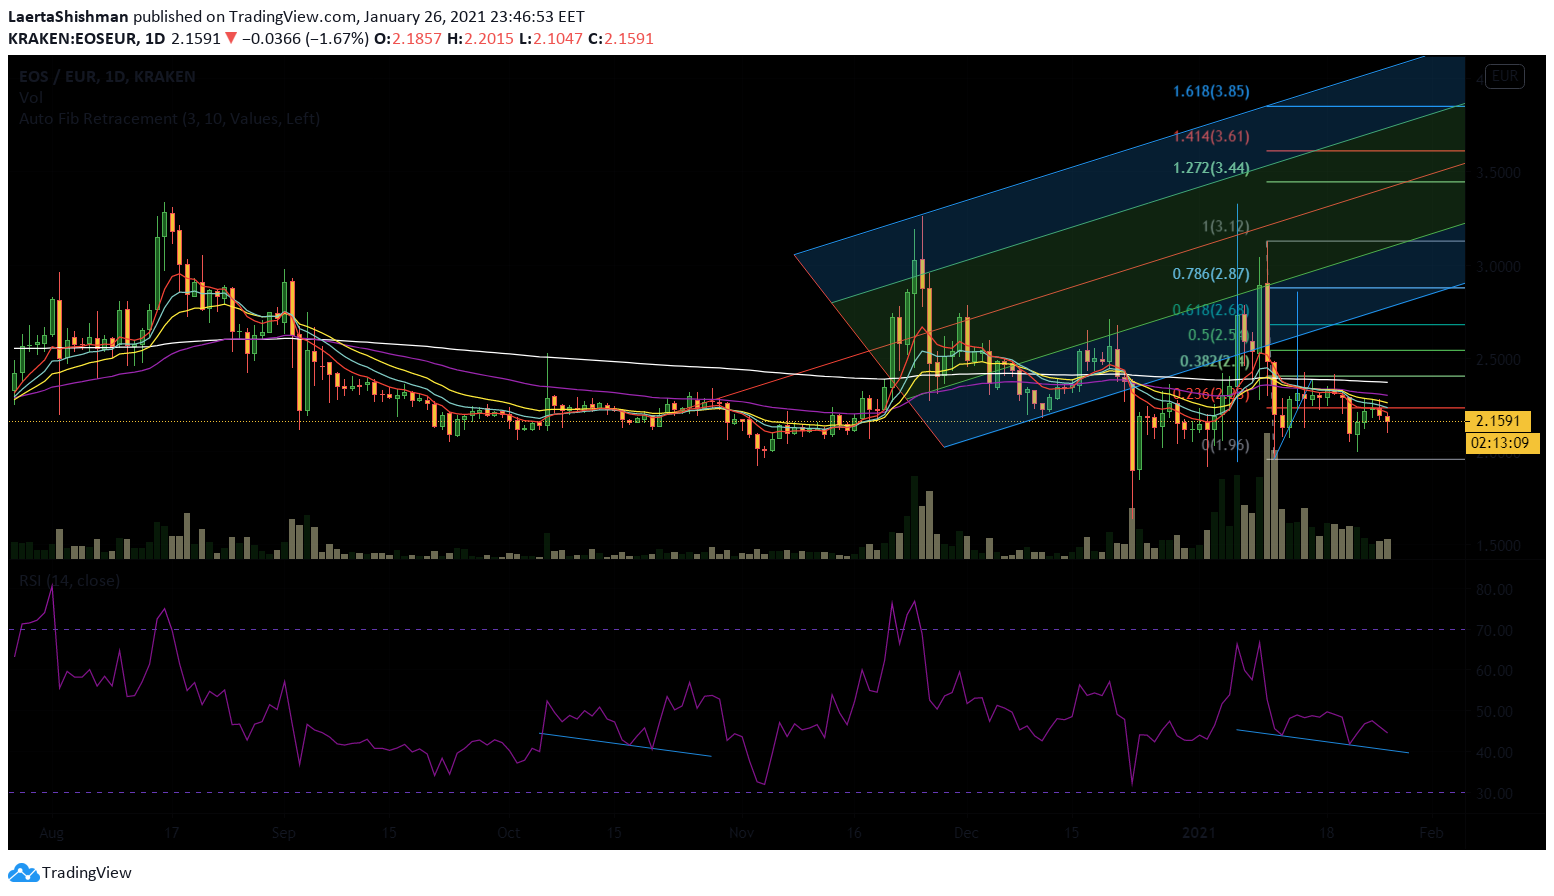
Task: Click the author name LaertaShishman
Action: 68,17
